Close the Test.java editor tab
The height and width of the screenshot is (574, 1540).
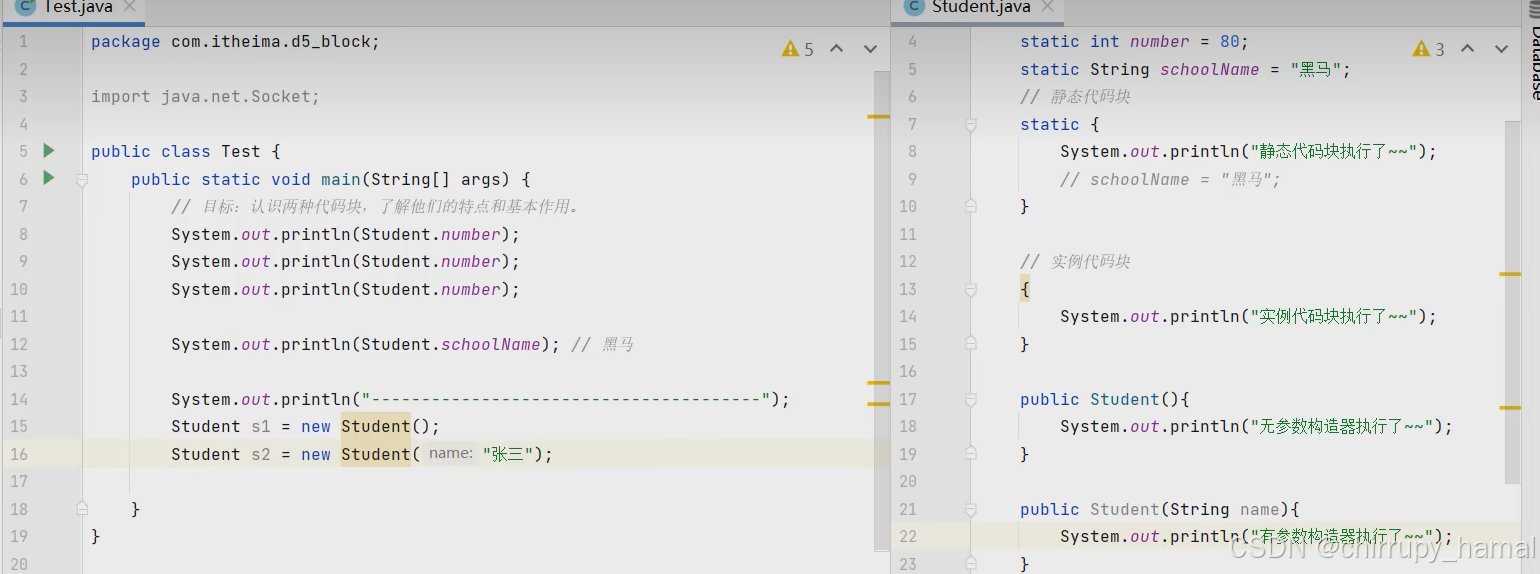click(130, 7)
